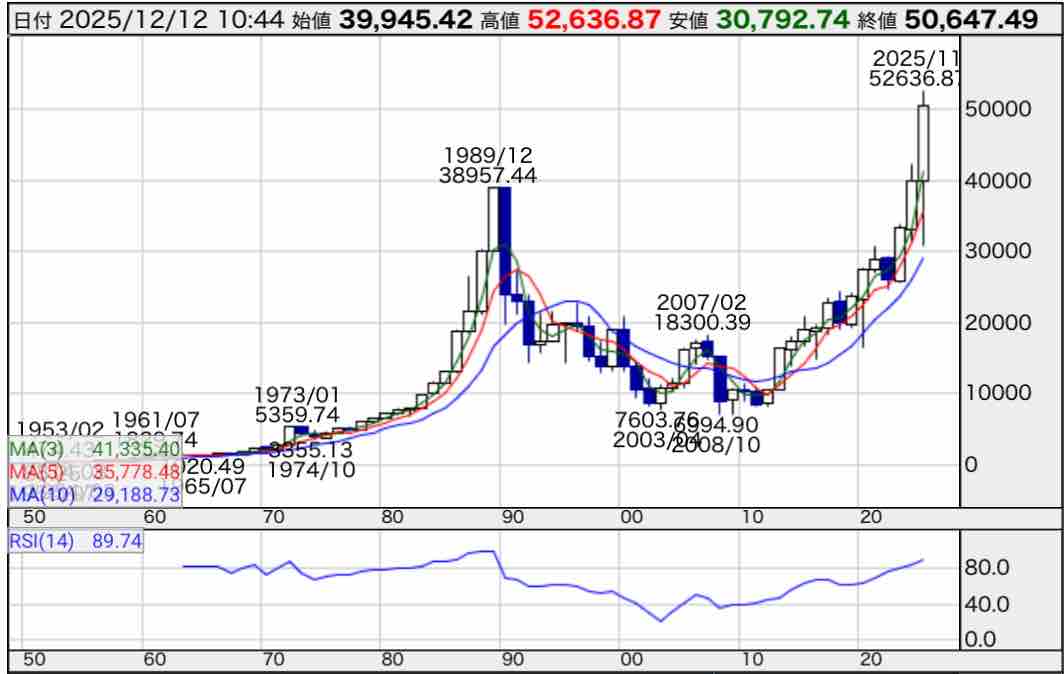1064x674 pixels.
Task: Click the 80.0 level on RSI axis
Action: tap(988, 568)
